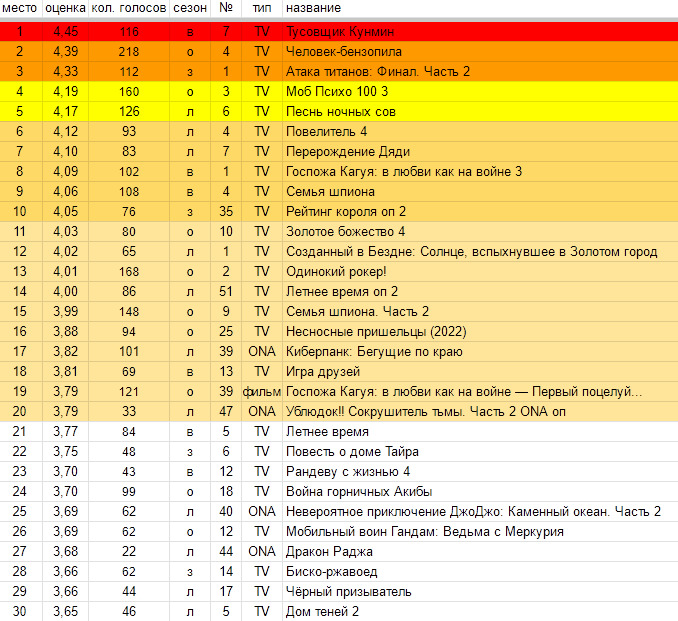Click the title 'Рейтинг короля оп 2'
The image size is (678, 621).
(x=346, y=211)
